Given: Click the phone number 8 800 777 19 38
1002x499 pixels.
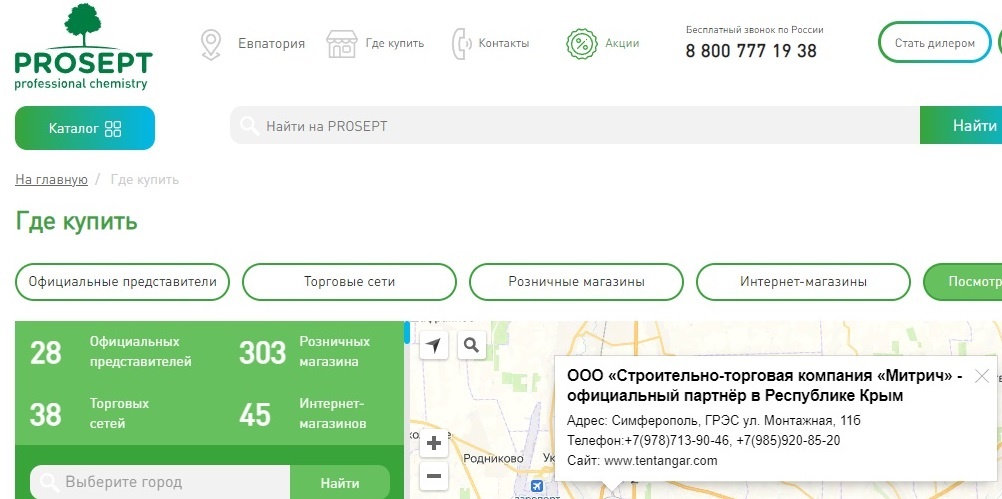Looking at the screenshot, I should [x=751, y=51].
